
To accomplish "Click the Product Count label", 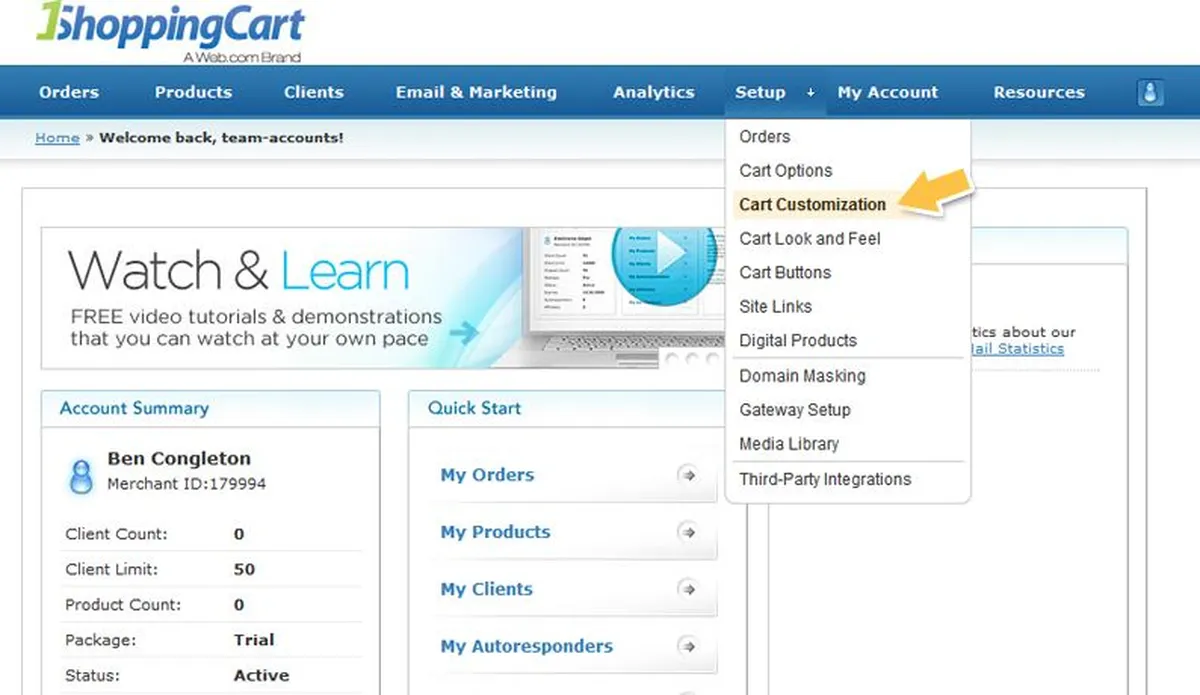I will click(x=123, y=605).
